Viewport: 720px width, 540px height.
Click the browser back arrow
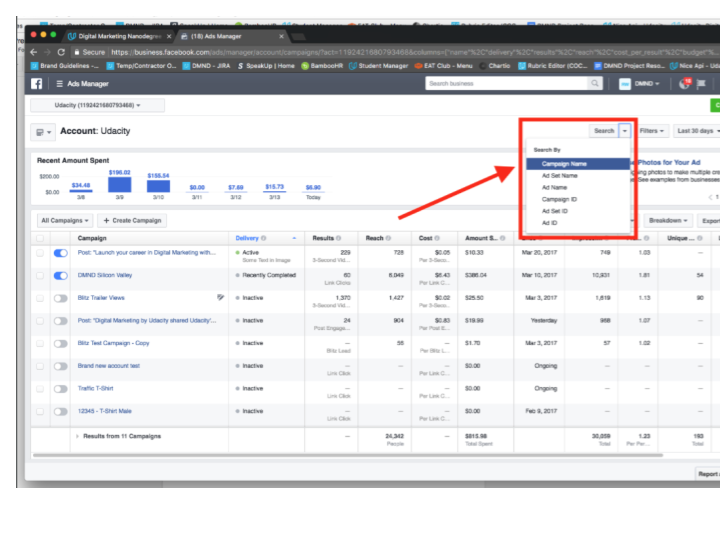34,52
